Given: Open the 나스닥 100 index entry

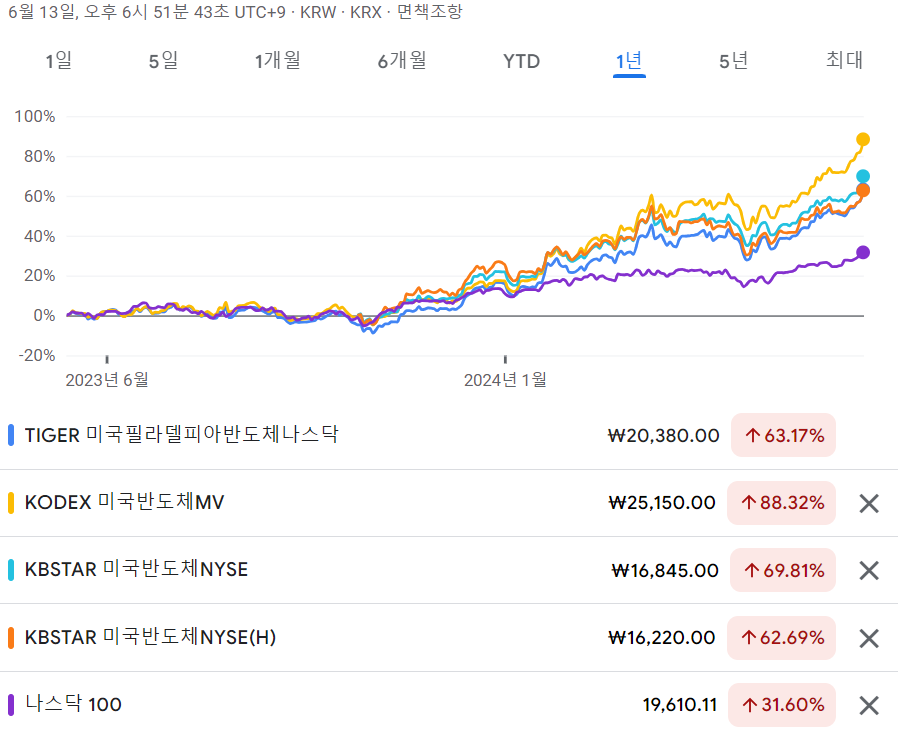Looking at the screenshot, I should 73,704.
